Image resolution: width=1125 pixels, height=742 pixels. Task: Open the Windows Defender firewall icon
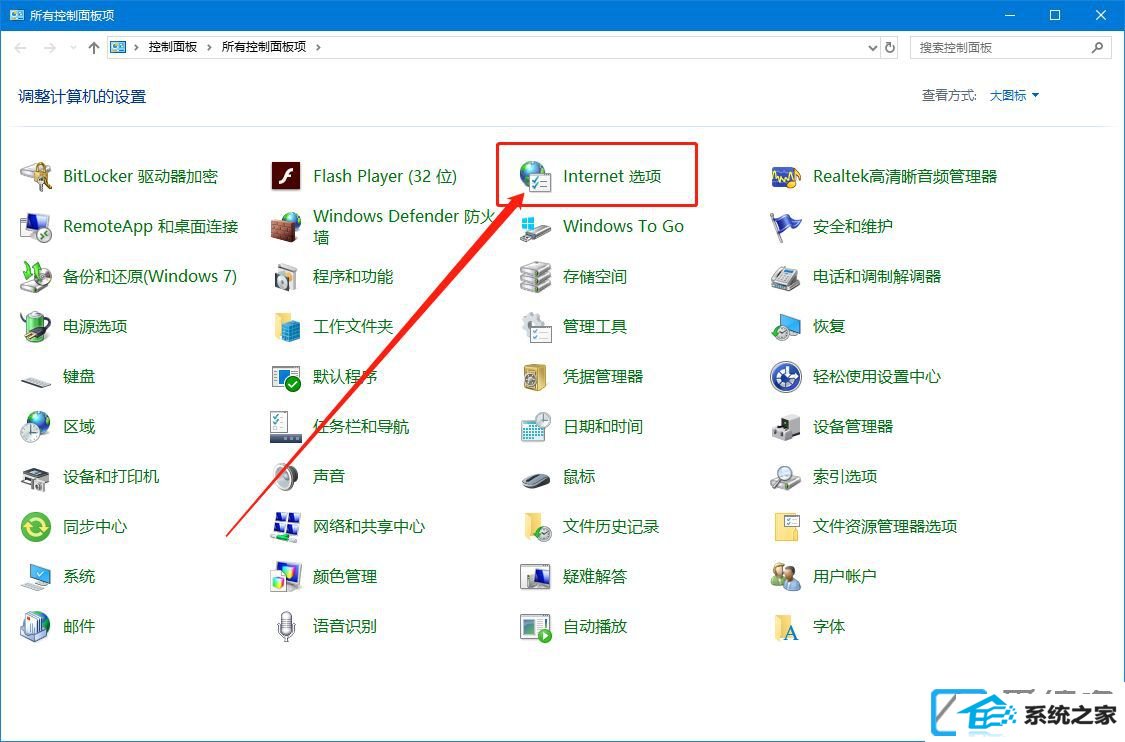[x=286, y=227]
